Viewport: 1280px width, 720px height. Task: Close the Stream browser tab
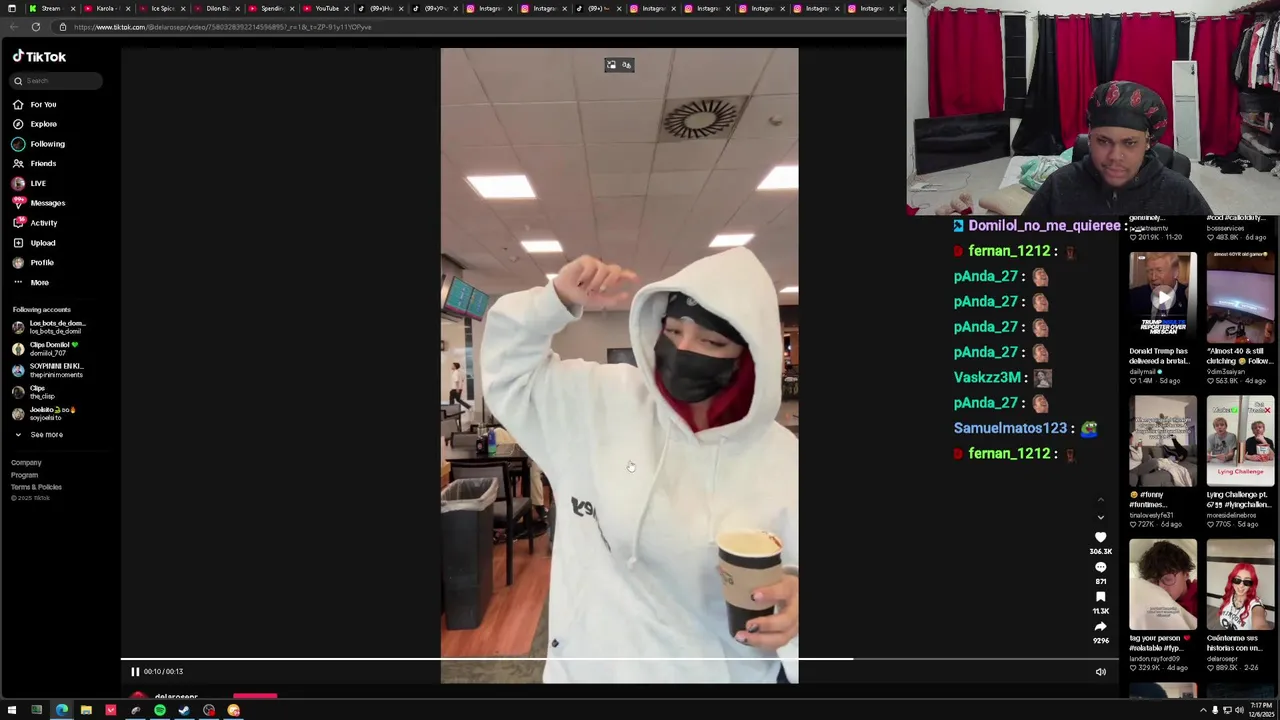(x=72, y=9)
